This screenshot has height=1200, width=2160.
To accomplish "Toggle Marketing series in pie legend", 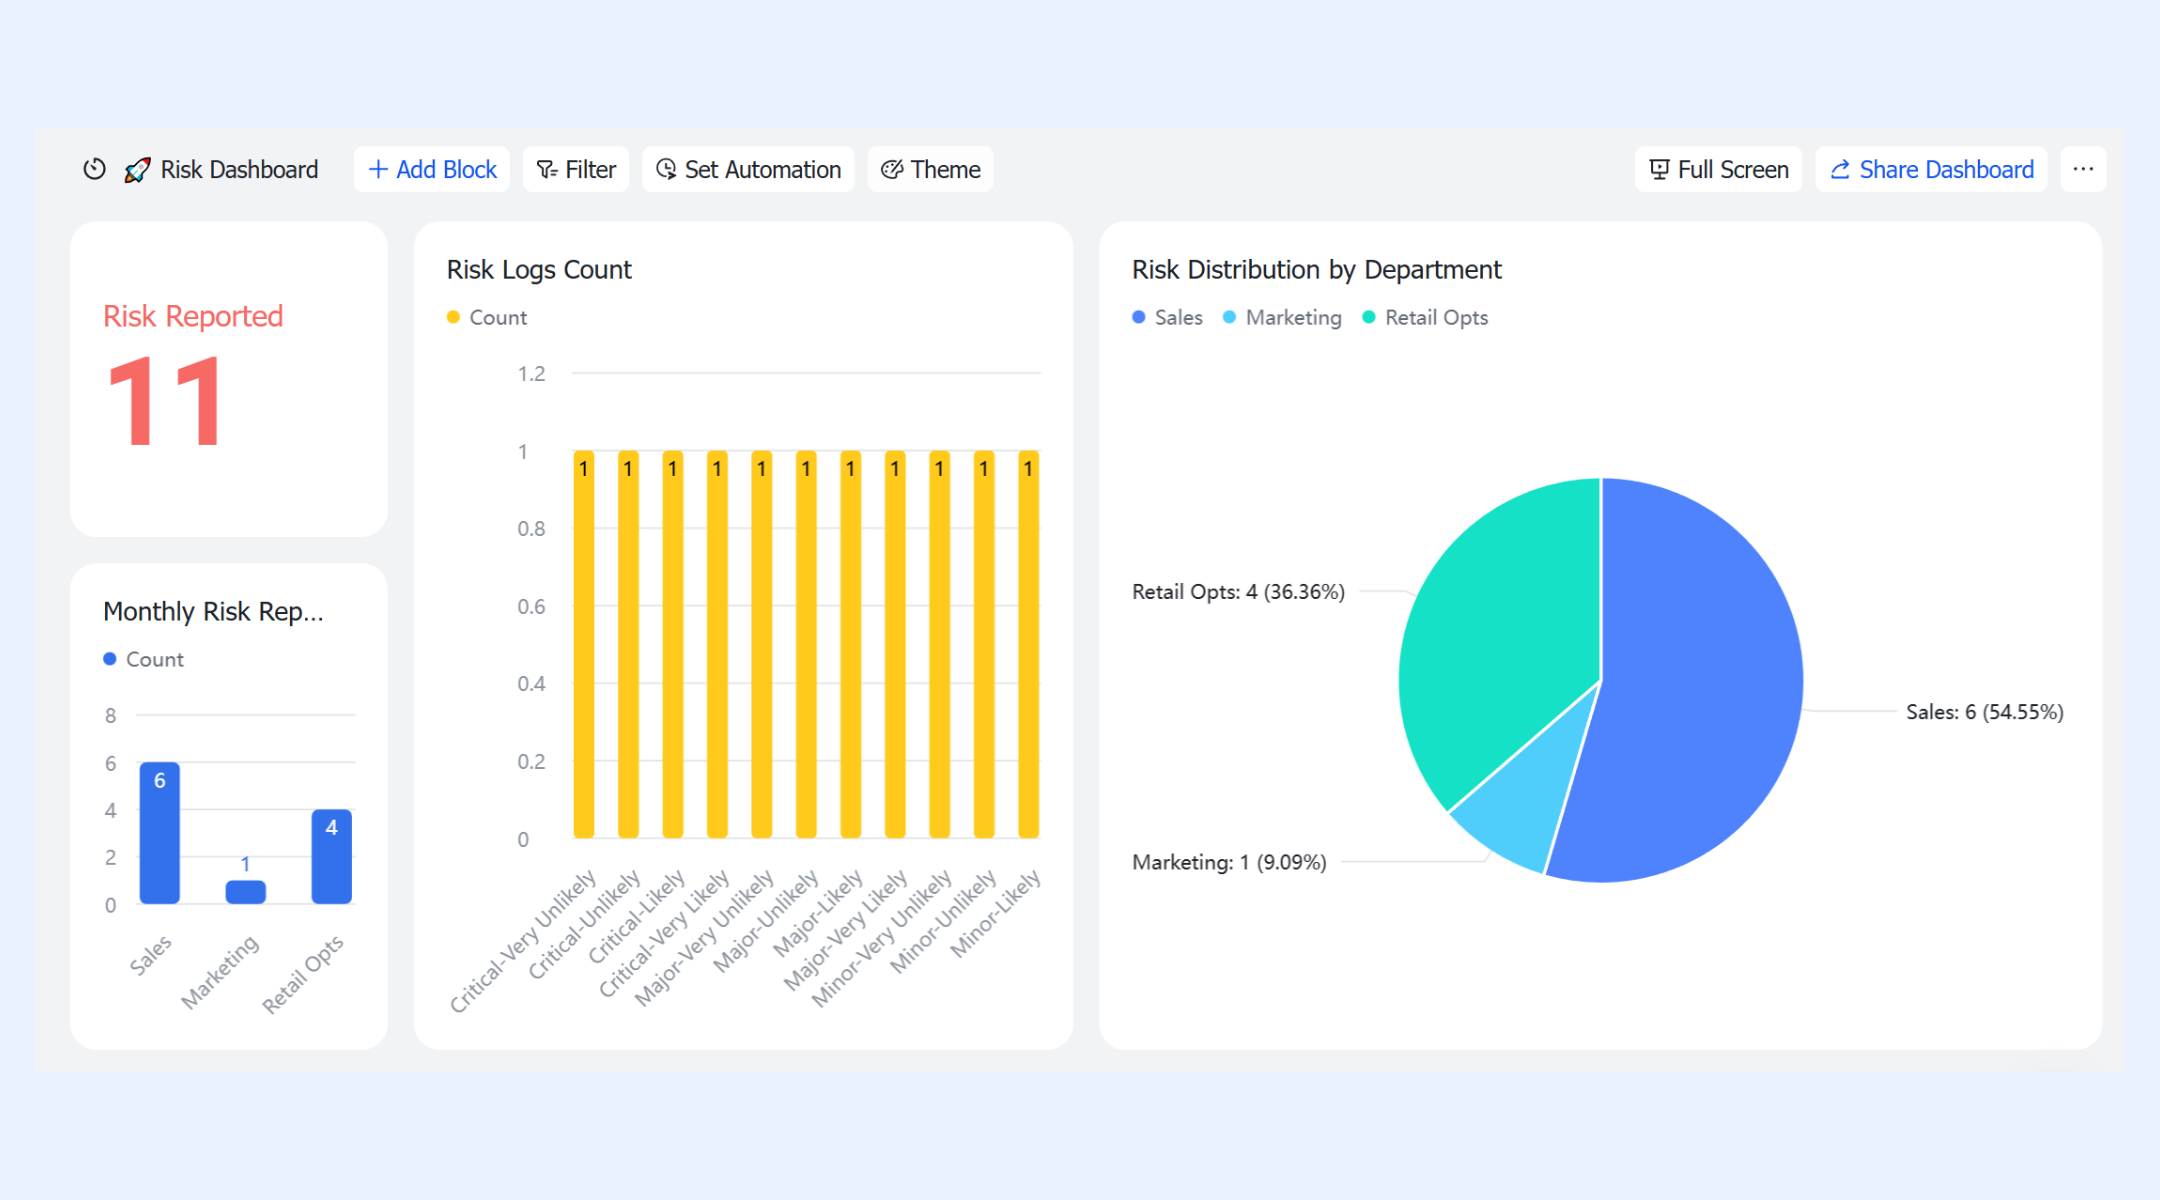I will (x=1282, y=317).
